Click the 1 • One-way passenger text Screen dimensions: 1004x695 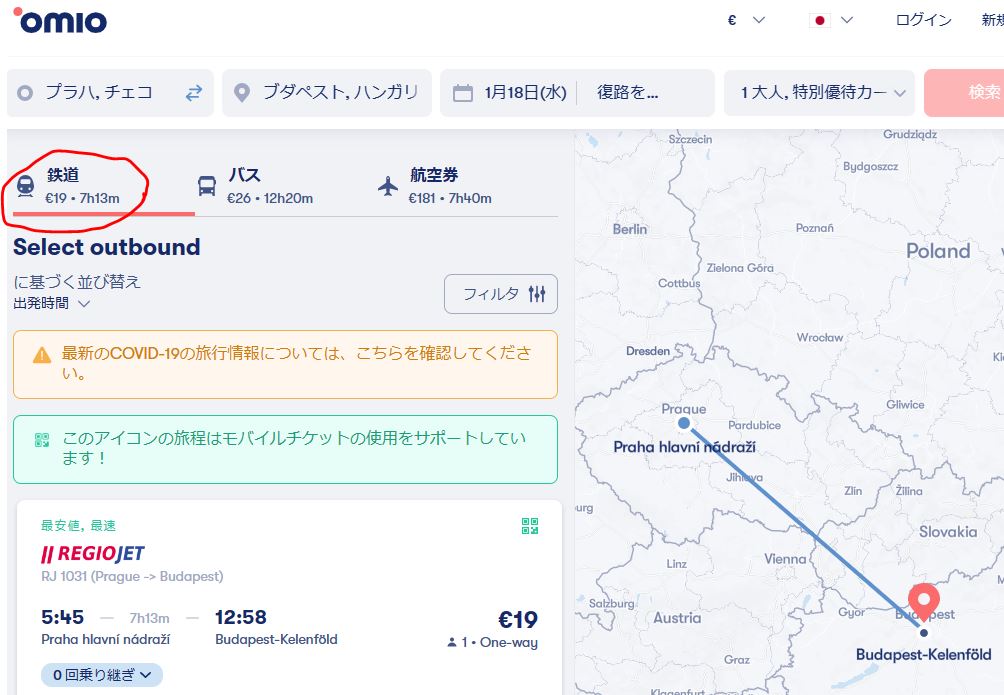tap(492, 642)
